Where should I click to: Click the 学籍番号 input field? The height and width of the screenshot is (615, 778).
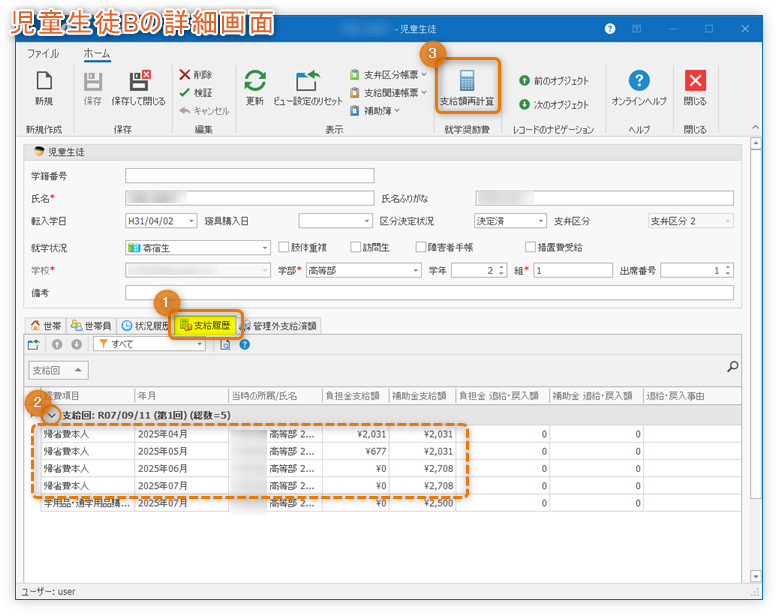249,176
